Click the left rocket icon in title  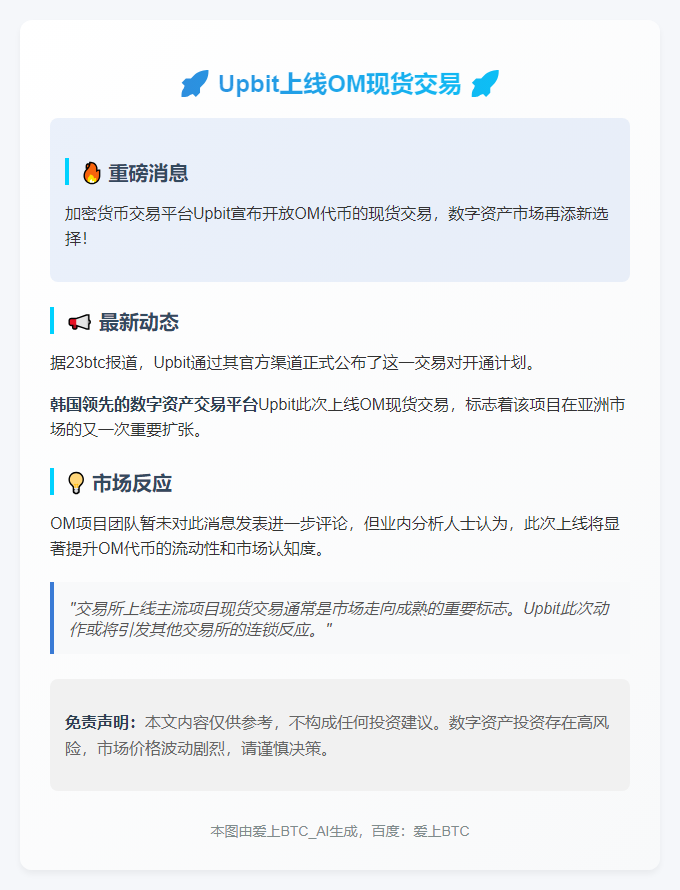tap(195, 83)
